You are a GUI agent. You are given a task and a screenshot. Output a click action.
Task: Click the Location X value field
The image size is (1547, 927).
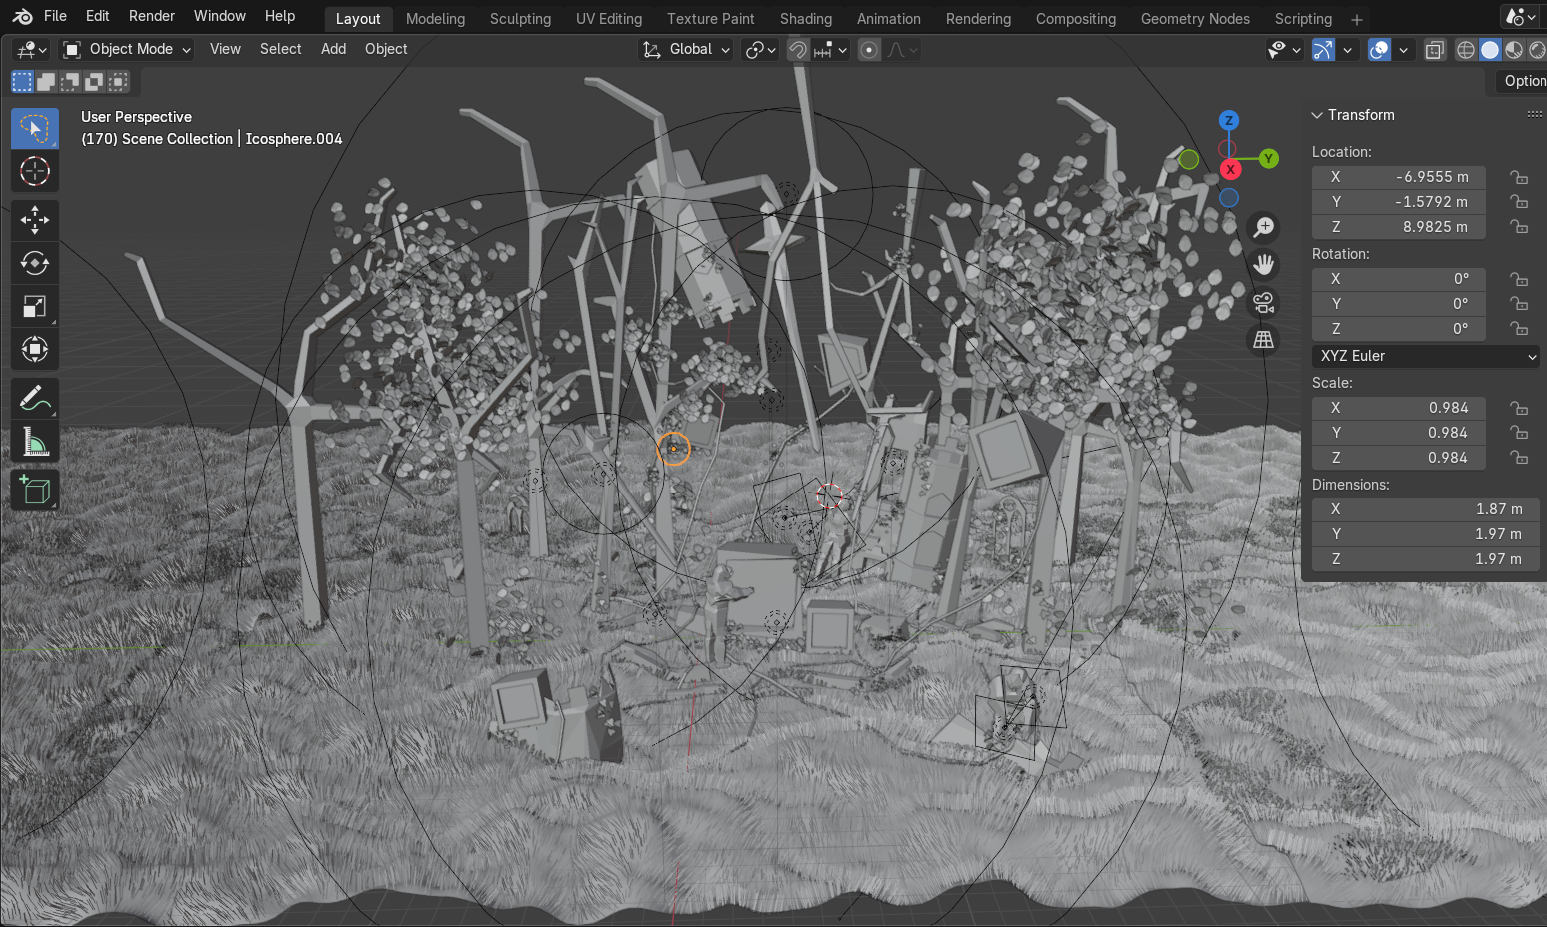(1399, 177)
